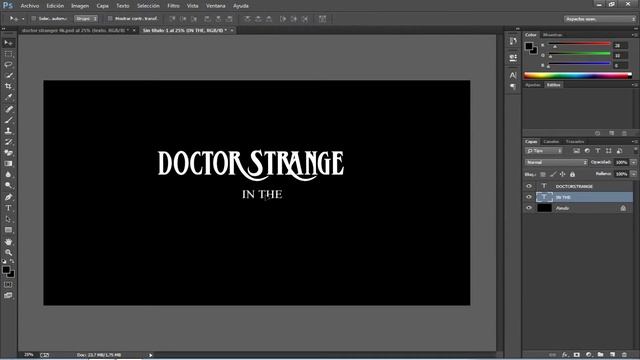Open the Character panel icon in the dock

(x=513, y=76)
